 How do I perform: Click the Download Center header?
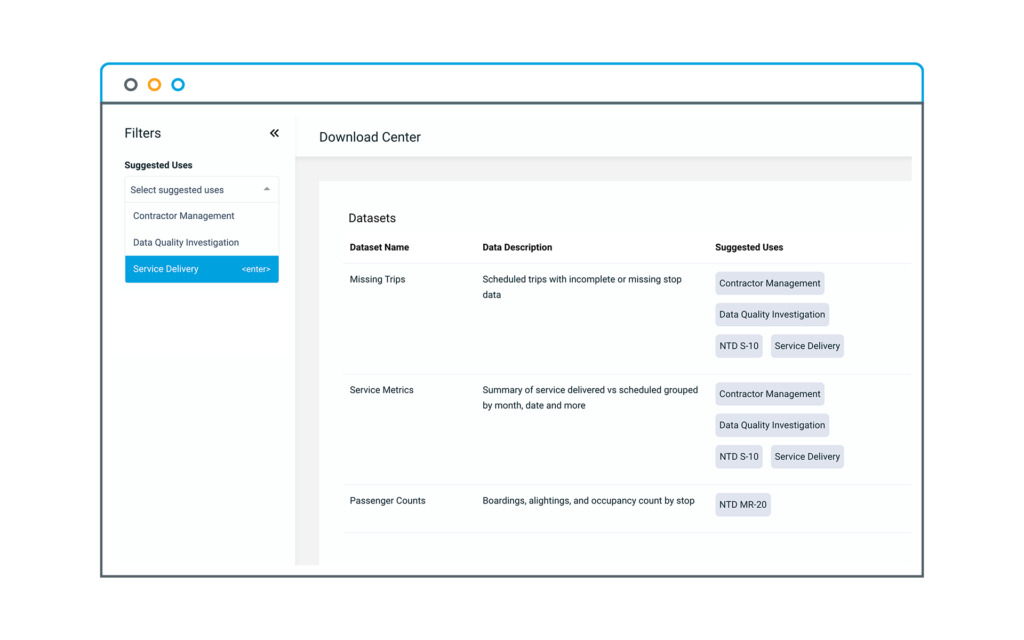tap(370, 137)
